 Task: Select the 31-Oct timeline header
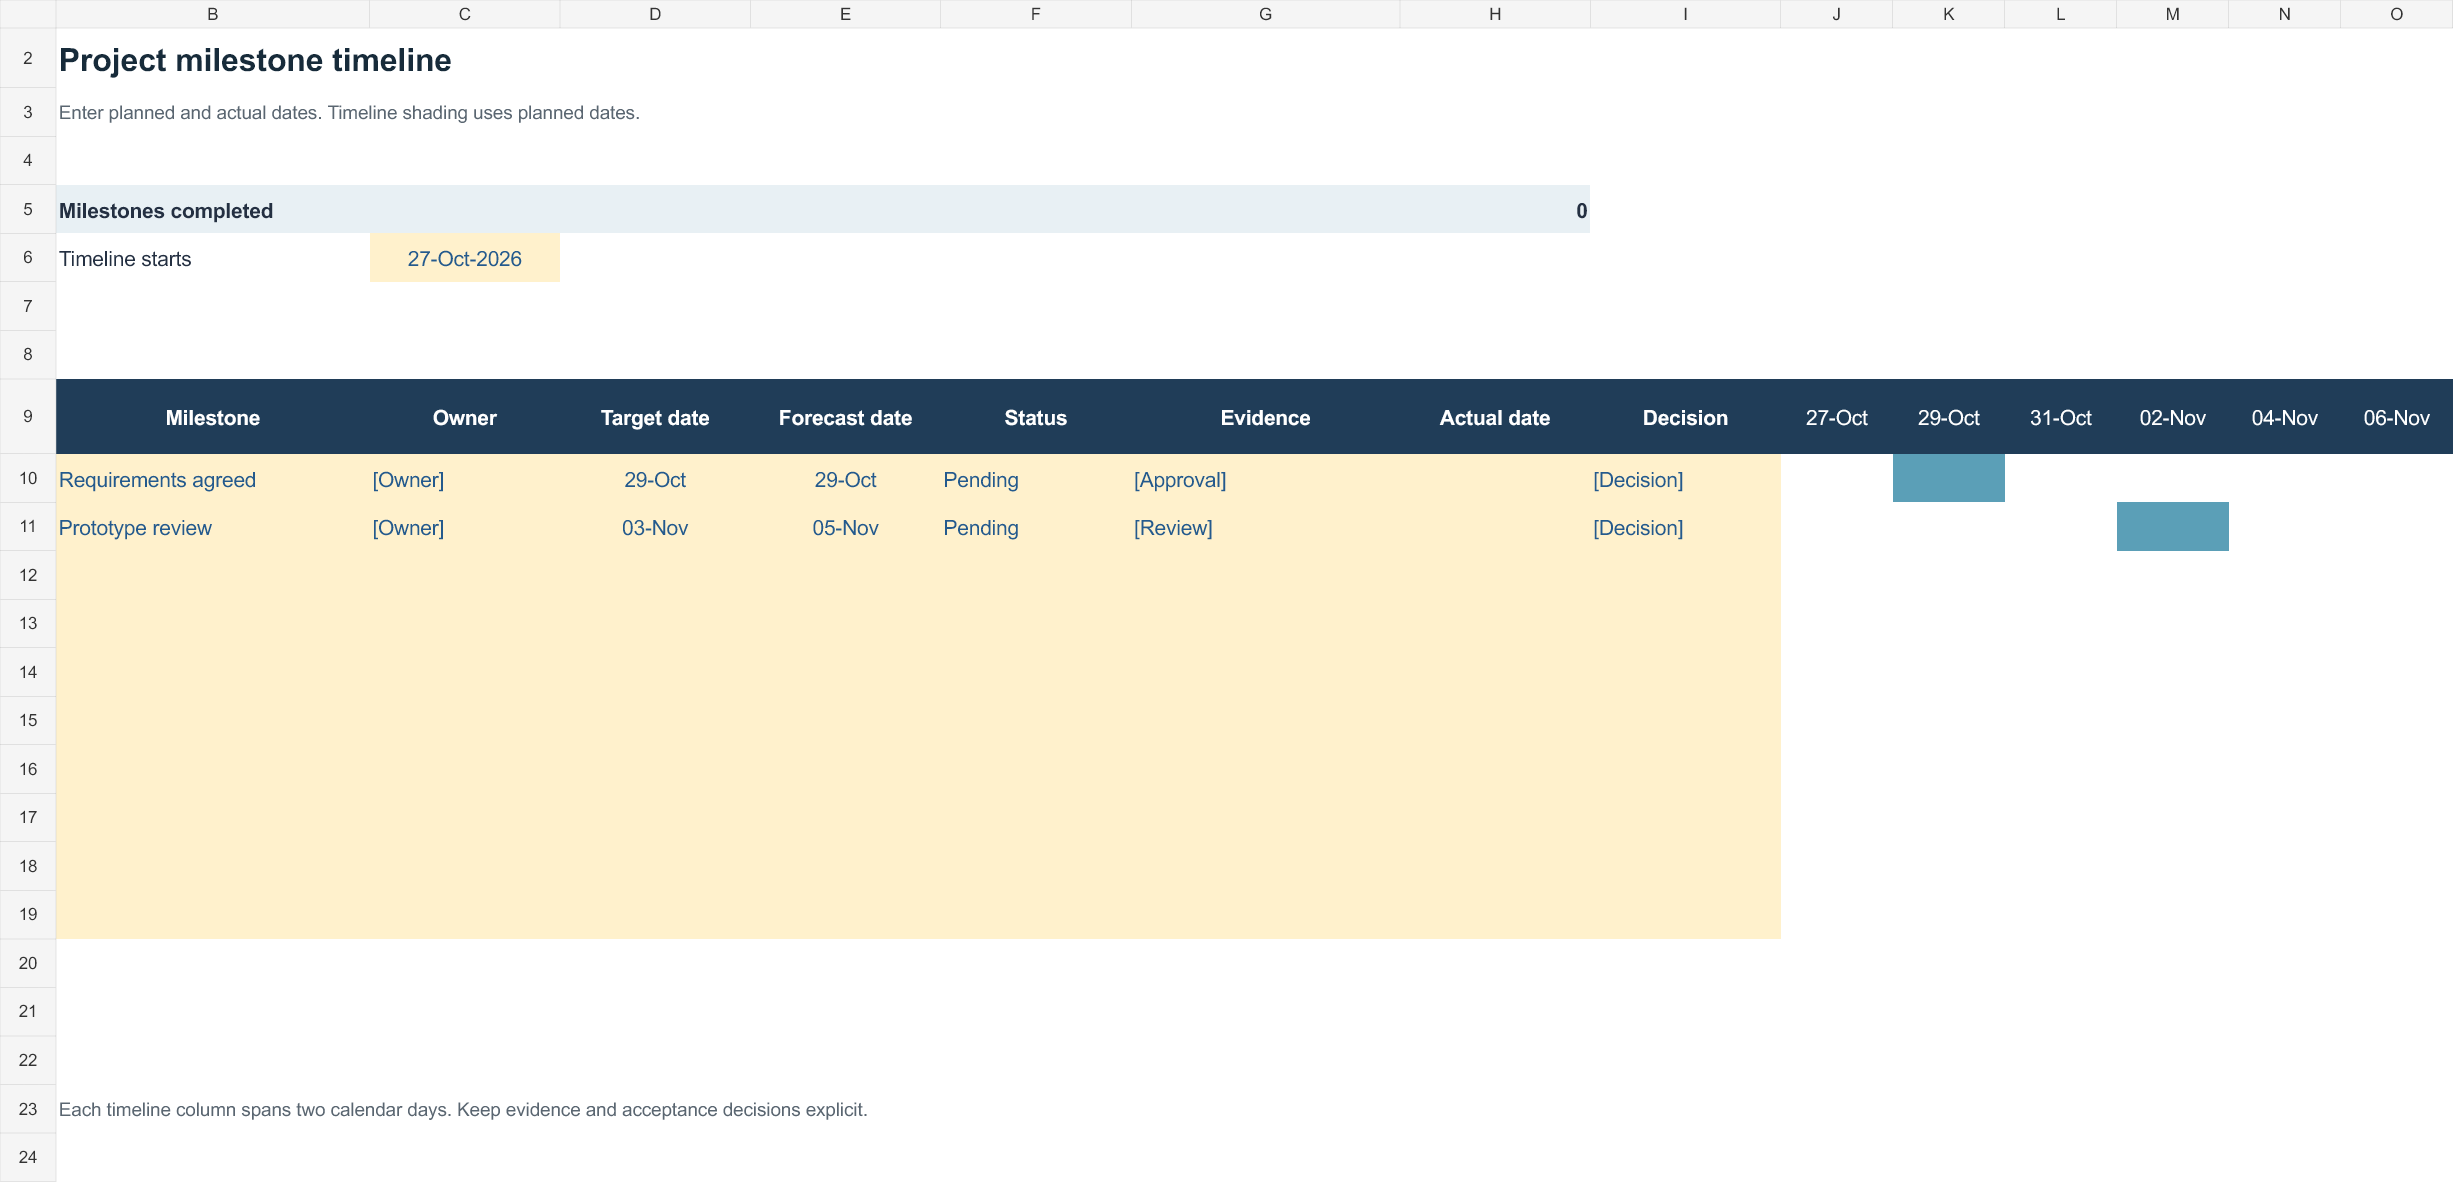coord(2060,417)
